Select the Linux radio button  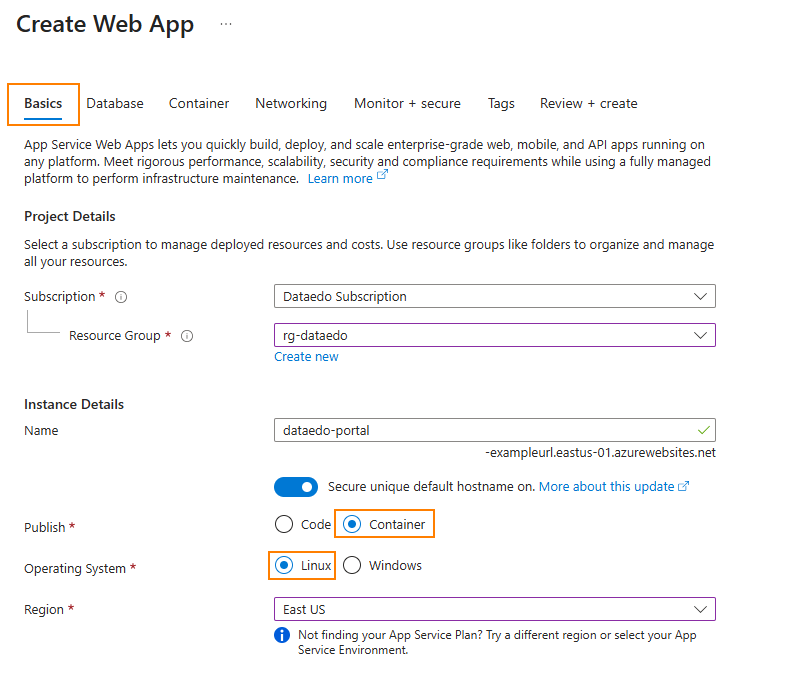pos(284,565)
